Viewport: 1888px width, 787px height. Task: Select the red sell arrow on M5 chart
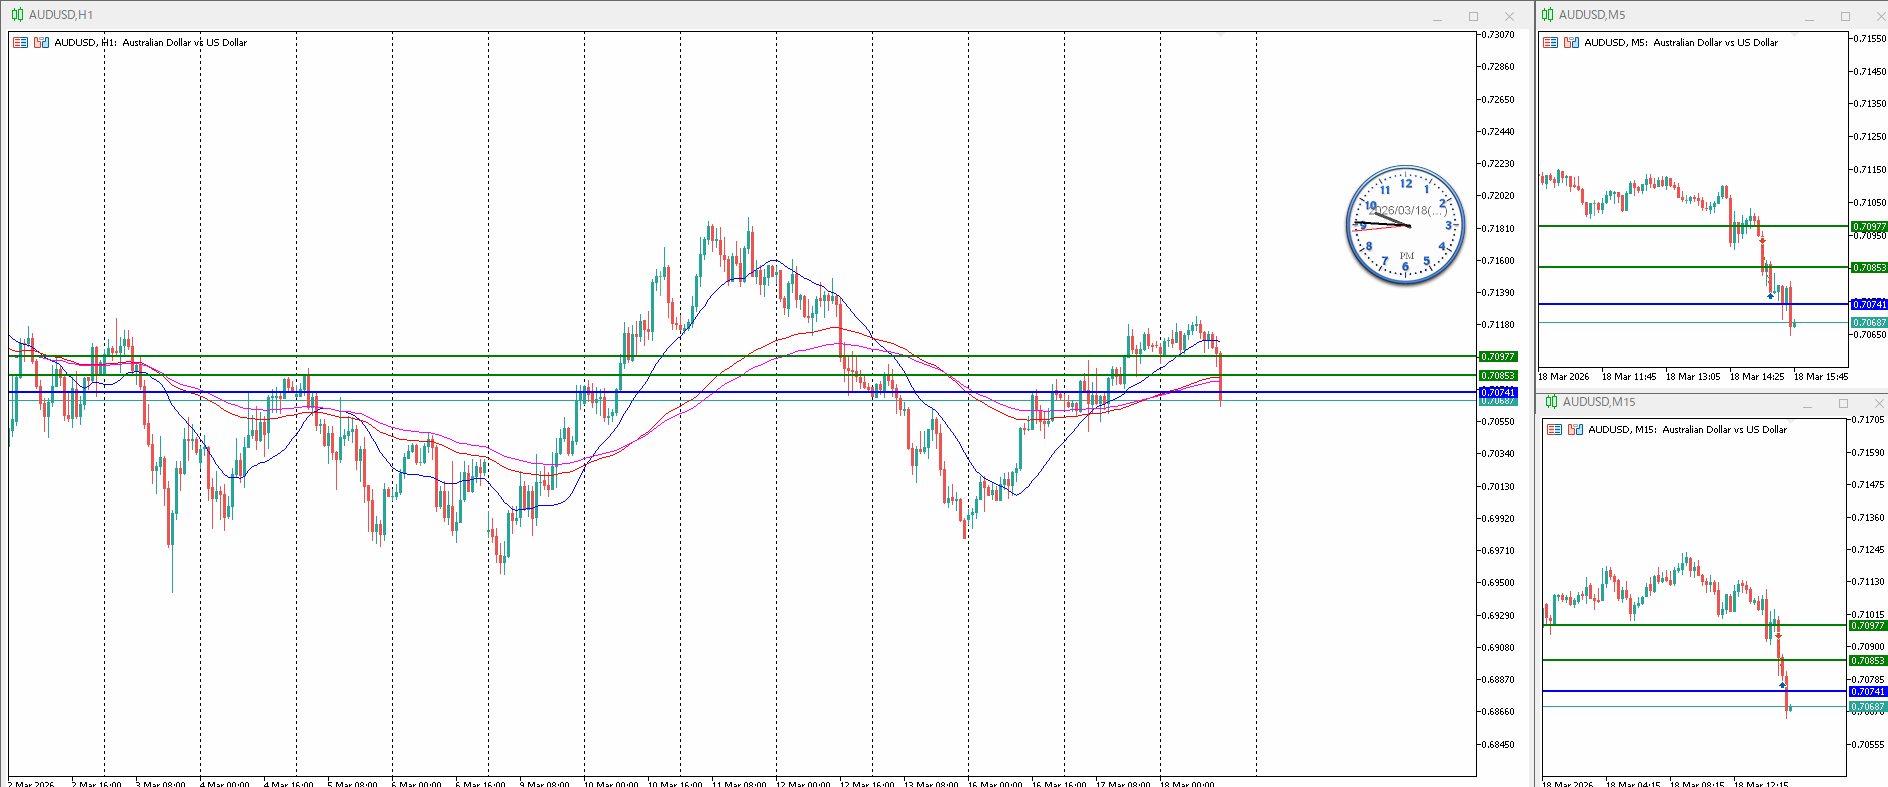click(1762, 240)
